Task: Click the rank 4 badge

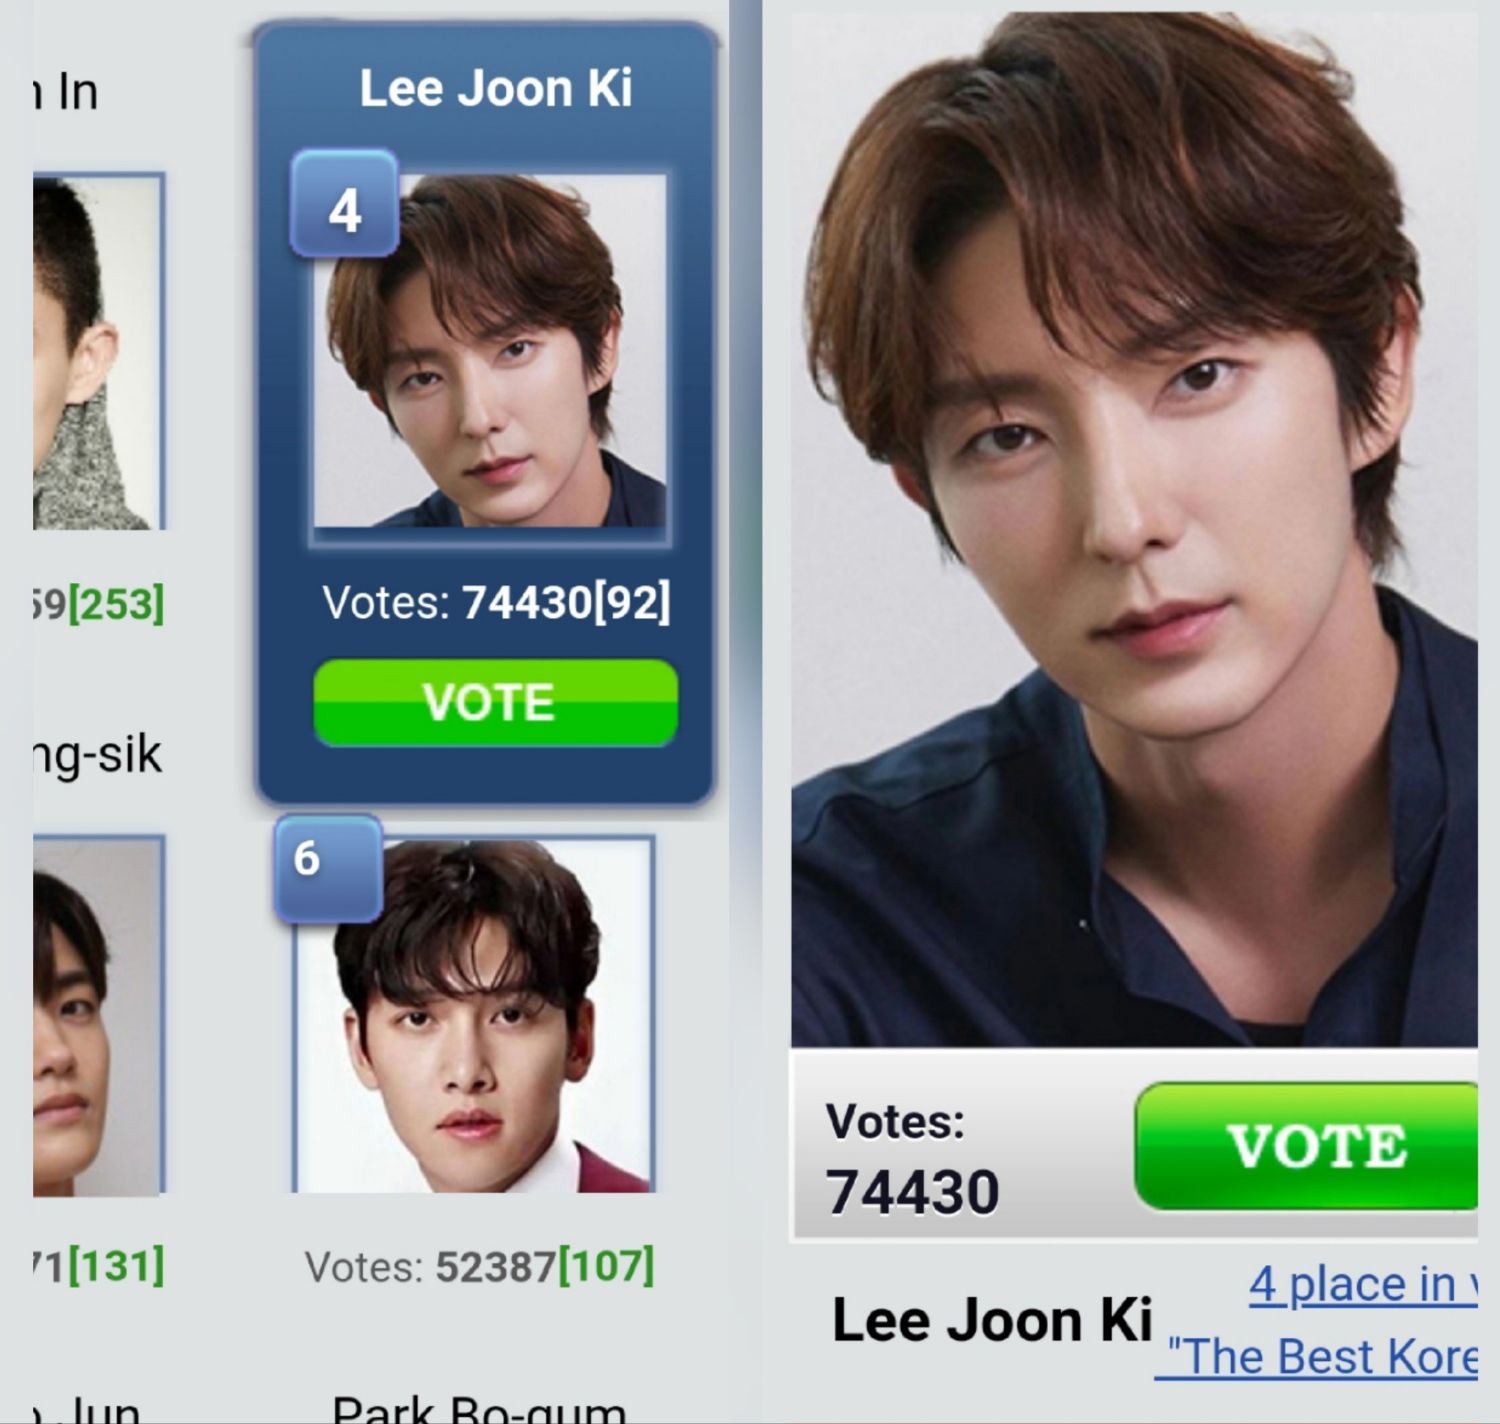Action: (345, 204)
